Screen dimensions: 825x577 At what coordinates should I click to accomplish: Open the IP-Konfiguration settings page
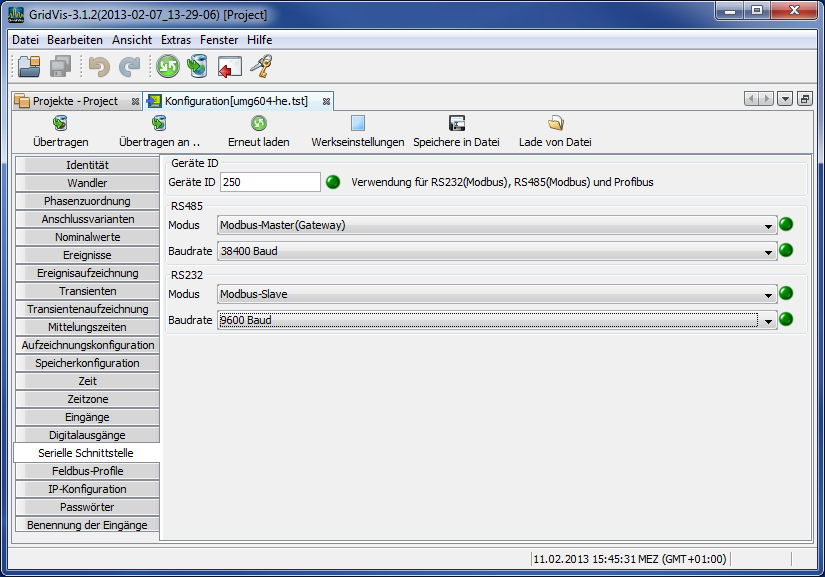[x=87, y=489]
